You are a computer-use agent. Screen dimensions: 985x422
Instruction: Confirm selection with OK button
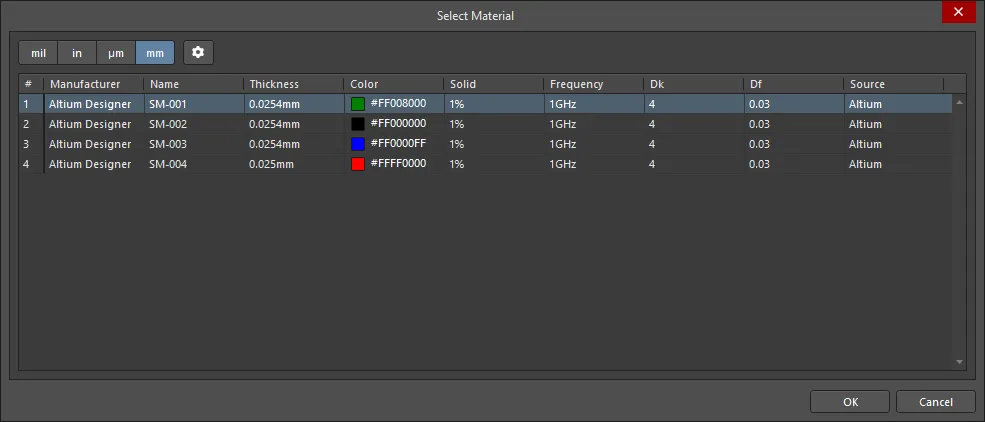tap(850, 402)
